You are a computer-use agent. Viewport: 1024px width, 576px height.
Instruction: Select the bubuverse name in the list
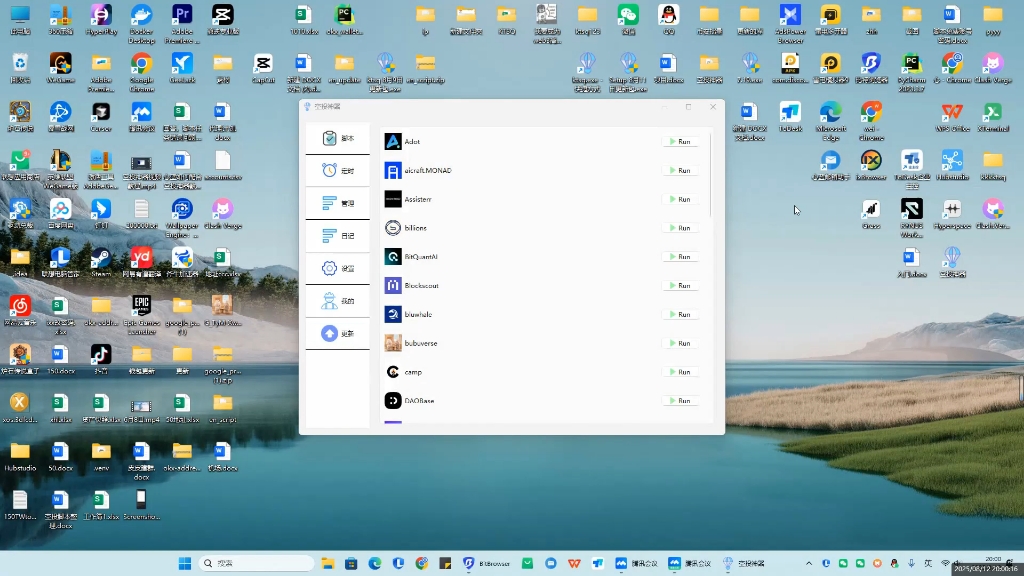pyautogui.click(x=421, y=343)
